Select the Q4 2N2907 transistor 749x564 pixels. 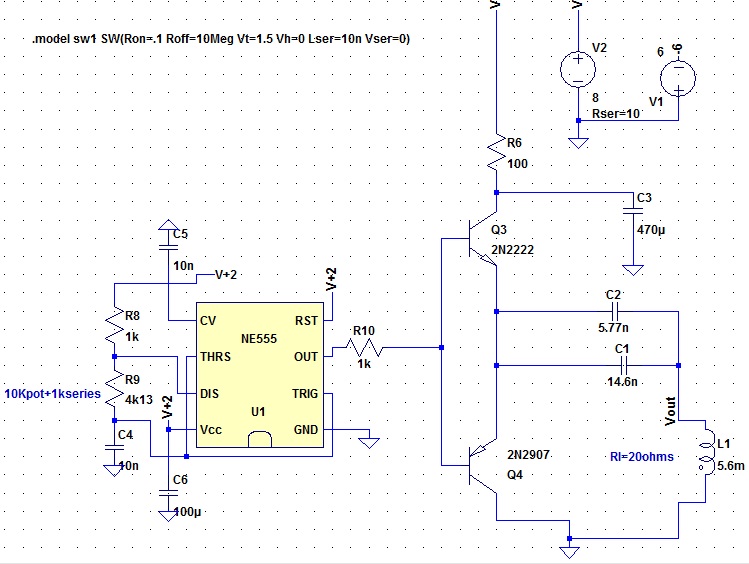(x=482, y=466)
